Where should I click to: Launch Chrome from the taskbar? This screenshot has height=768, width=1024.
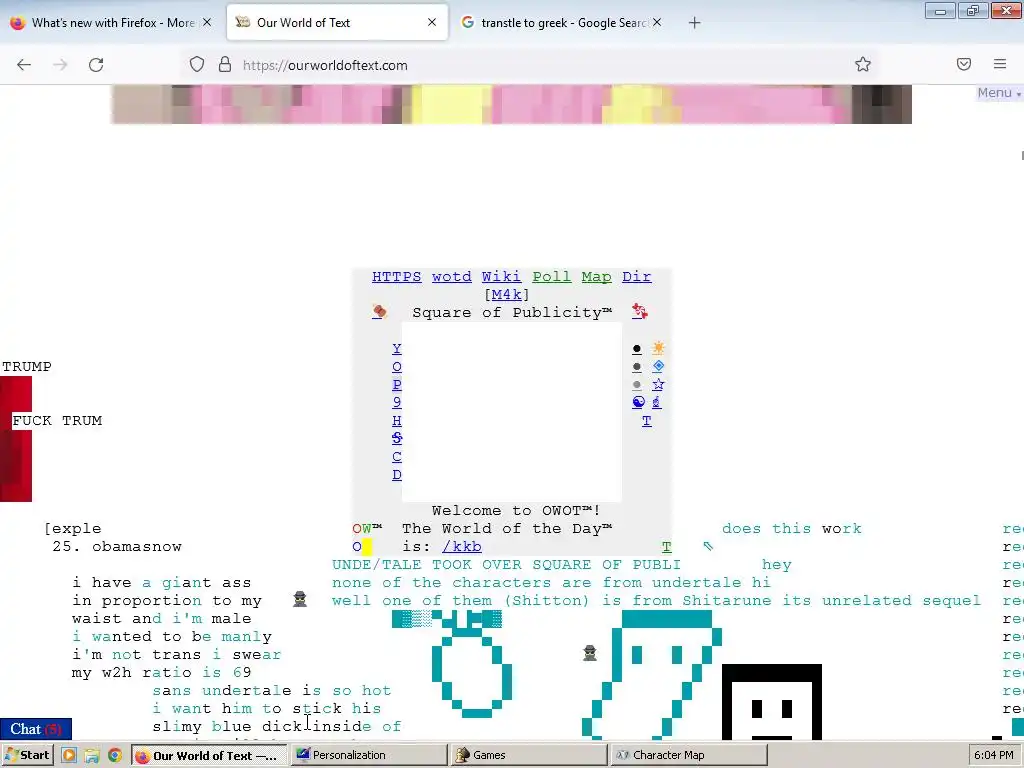tap(115, 756)
